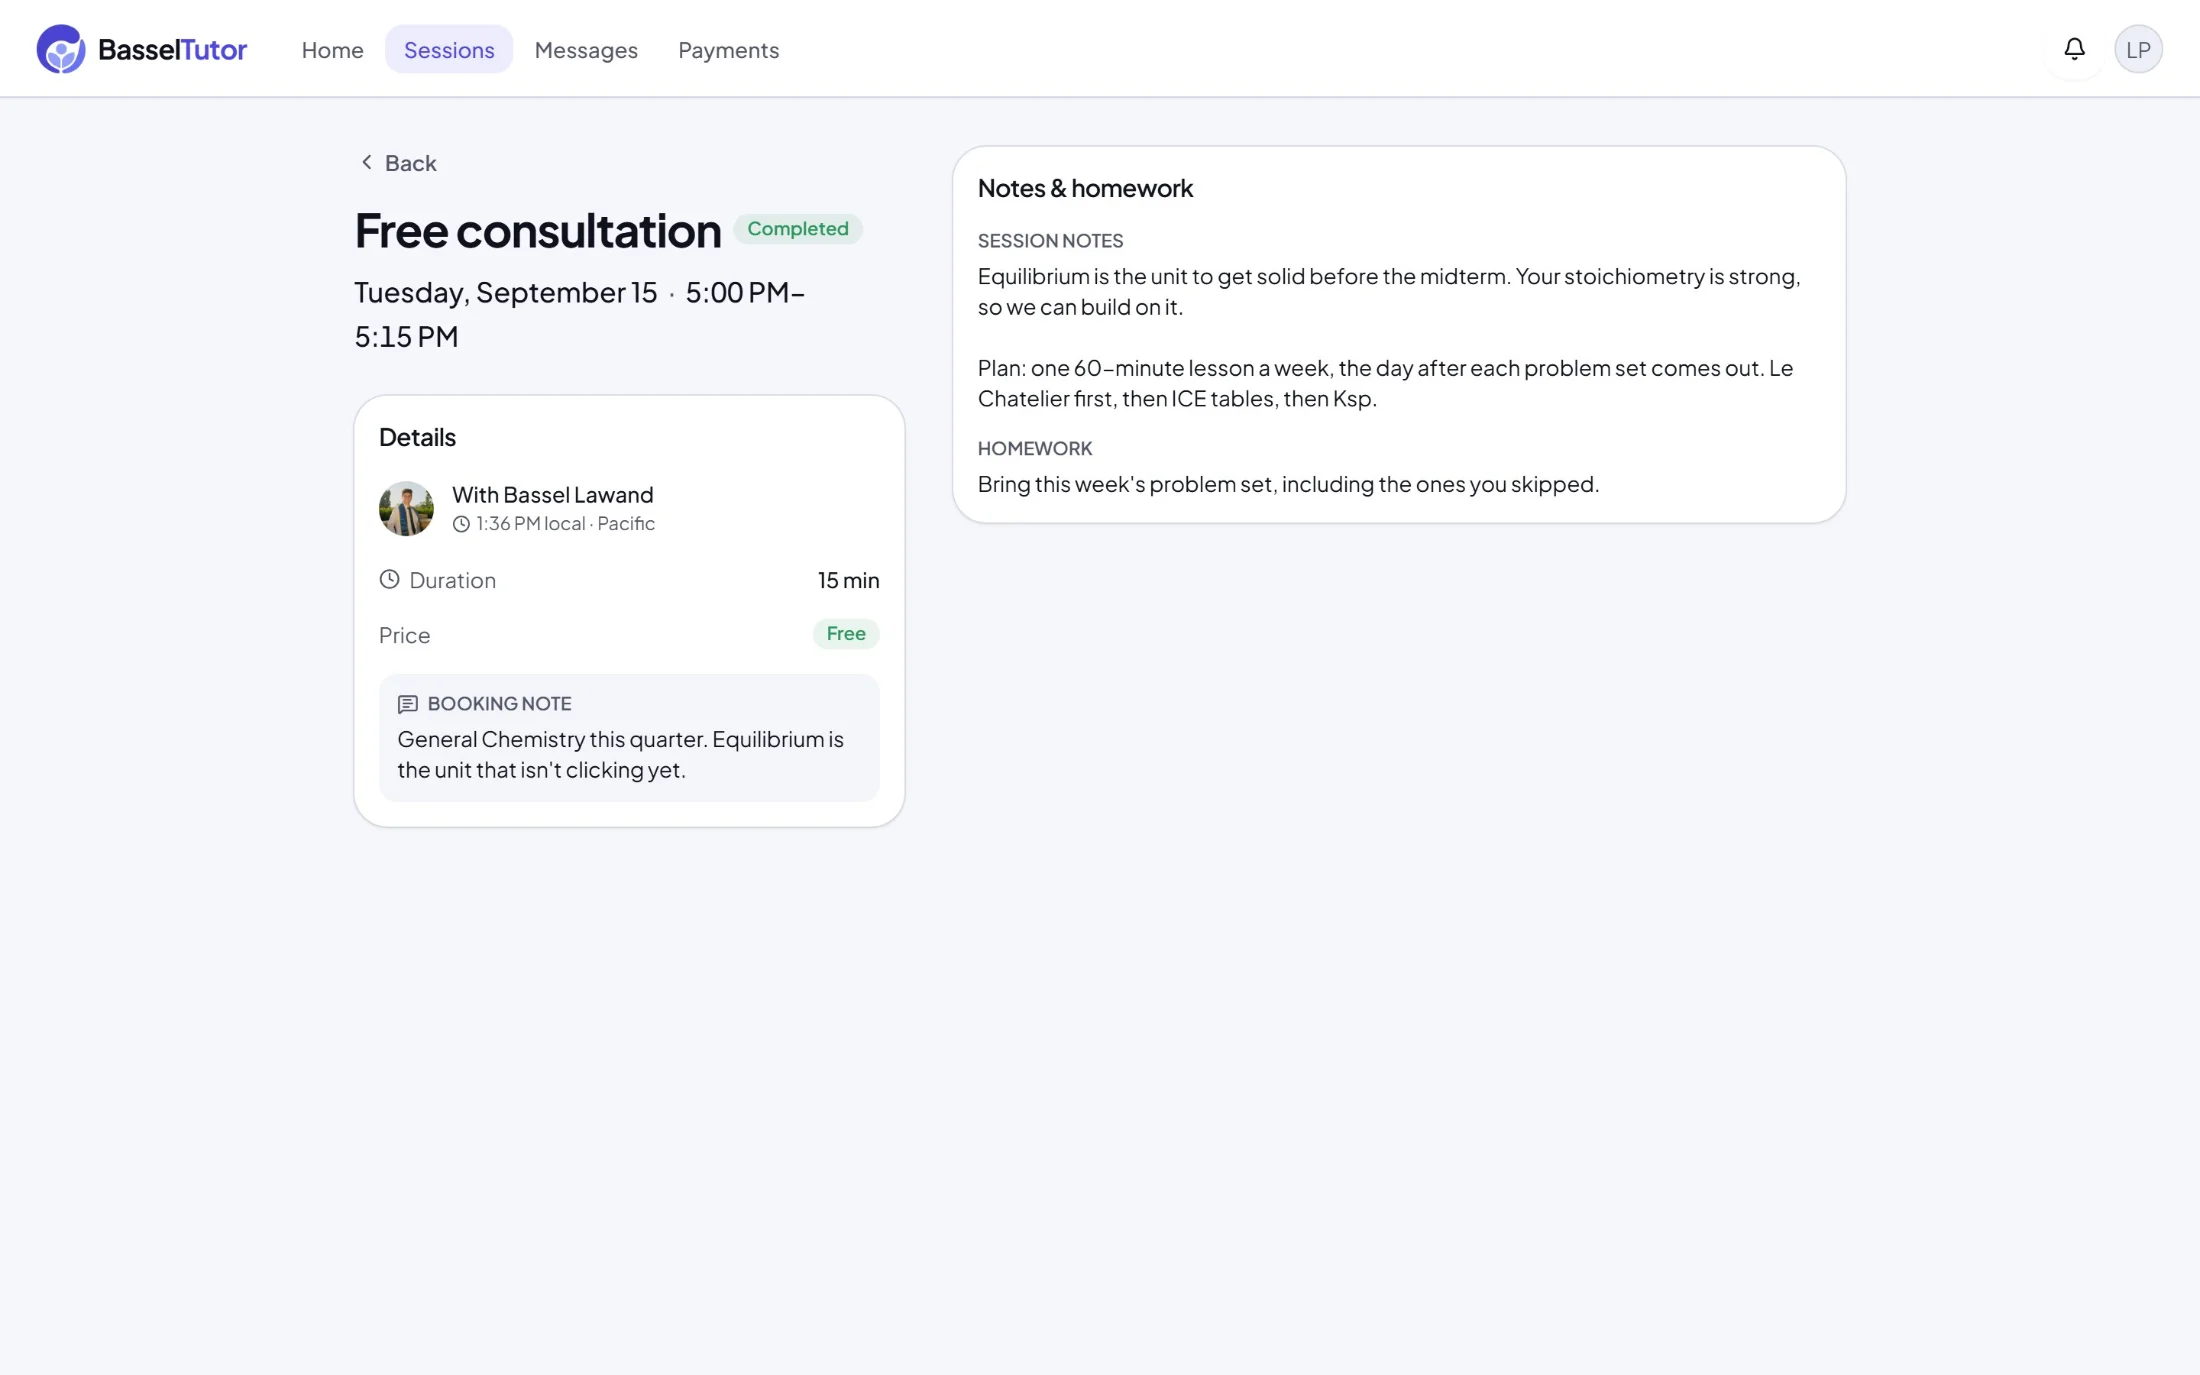The height and width of the screenshot is (1375, 2200).
Task: Click the "BOOKING NOTE" label
Action: [x=500, y=704]
